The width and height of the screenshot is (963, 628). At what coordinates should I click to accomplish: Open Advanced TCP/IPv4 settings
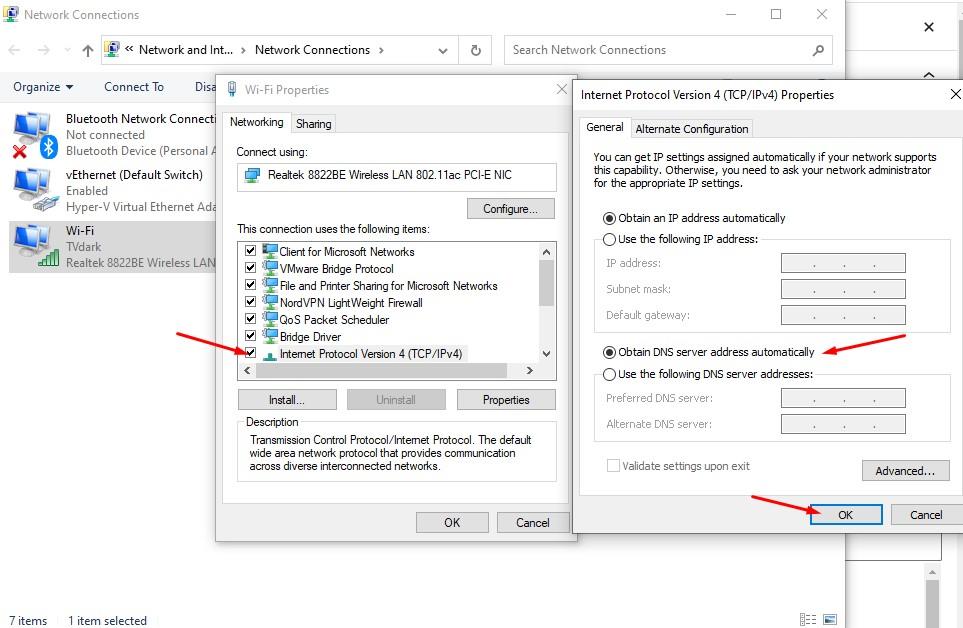coord(905,470)
